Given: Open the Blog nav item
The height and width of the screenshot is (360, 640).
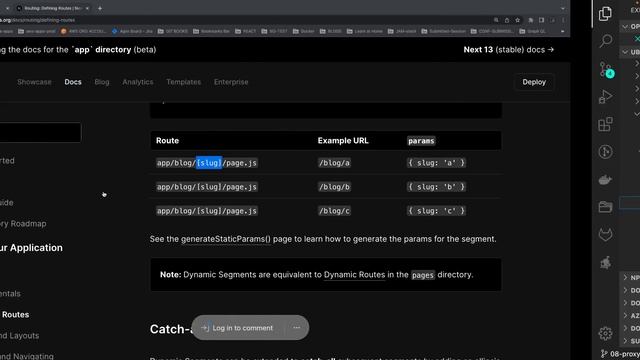Looking at the screenshot, I should tap(102, 82).
